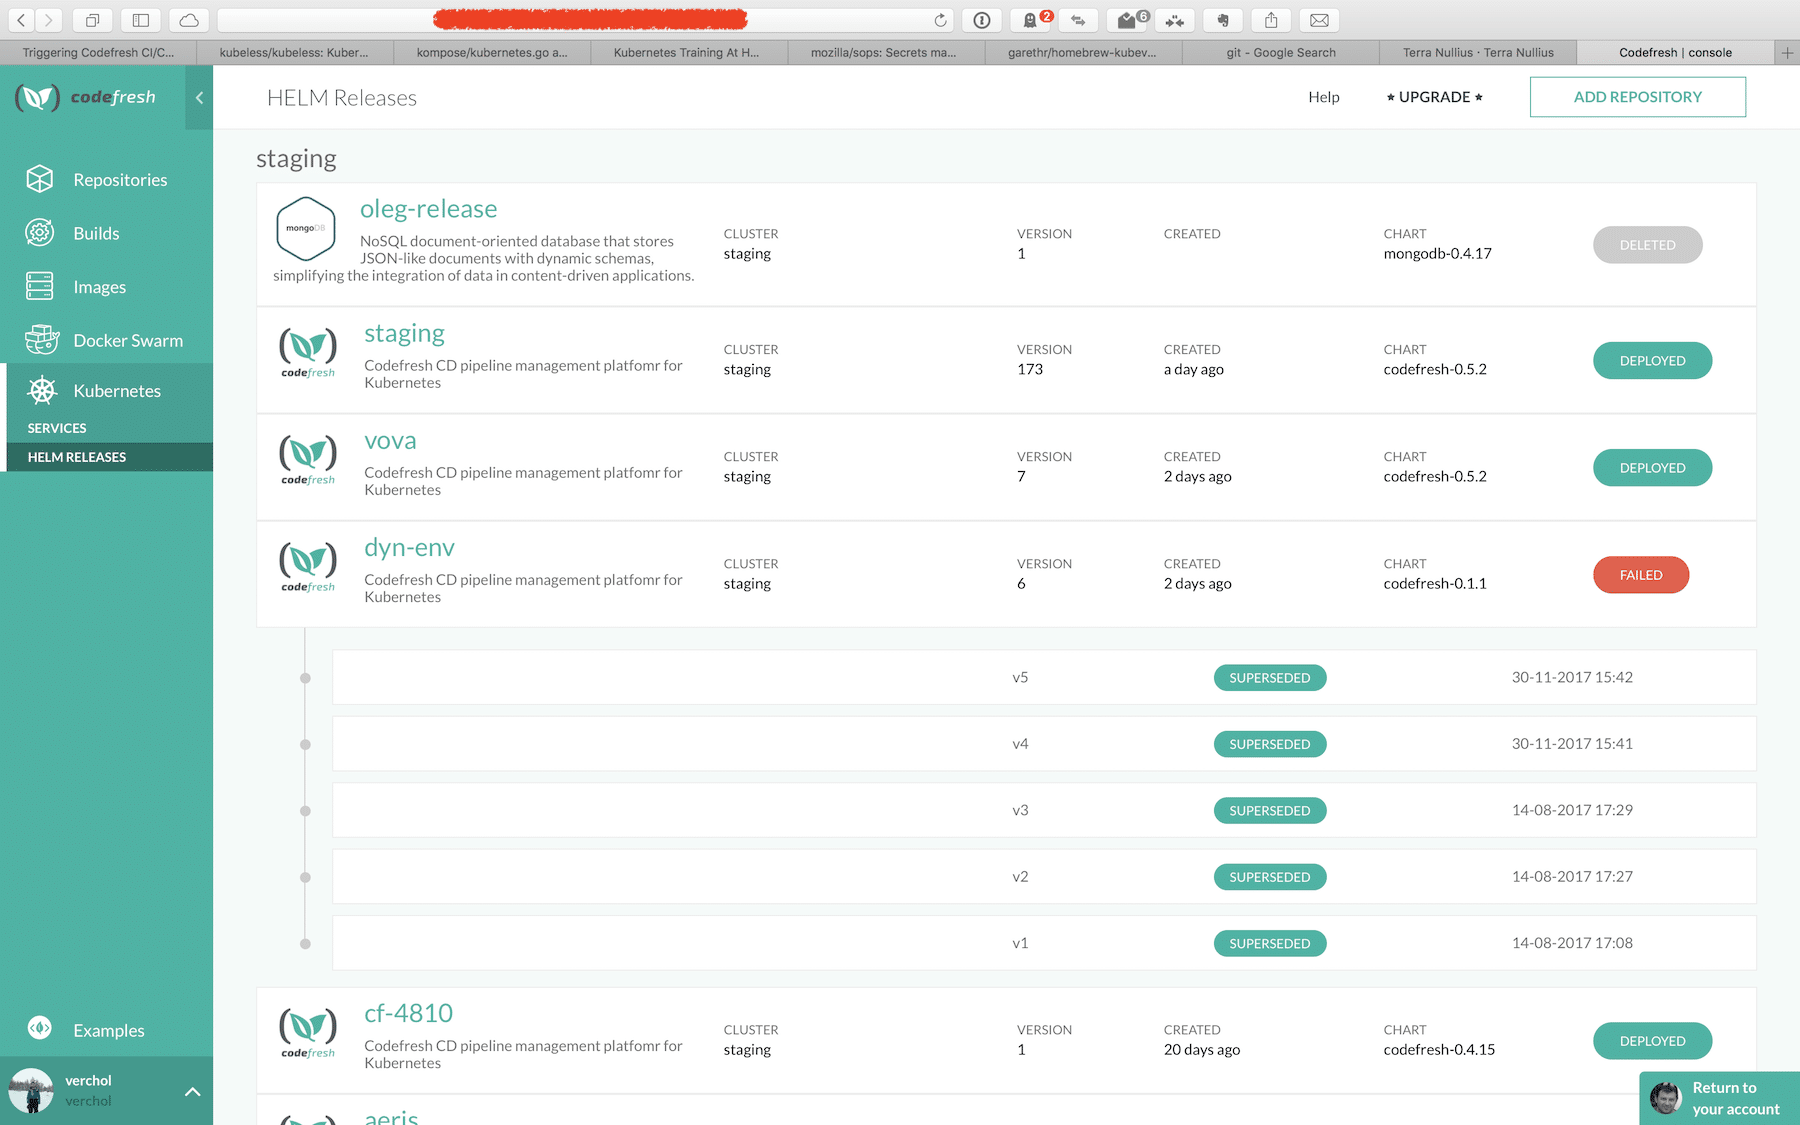Click the DELETED status badge for oleg-release
This screenshot has height=1125, width=1800.
pyautogui.click(x=1647, y=245)
